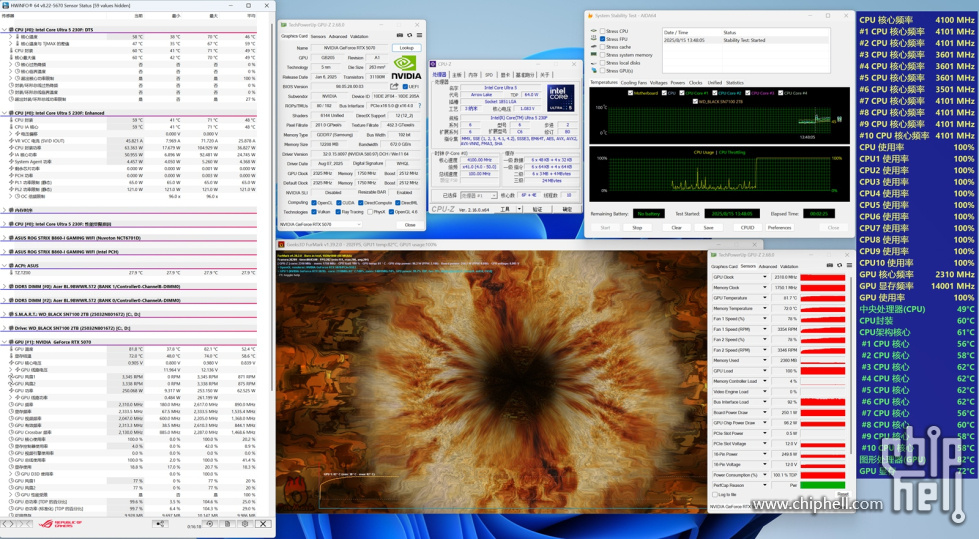
Task: Uncheck Stress FPU in AIDA64
Action: [603, 39]
